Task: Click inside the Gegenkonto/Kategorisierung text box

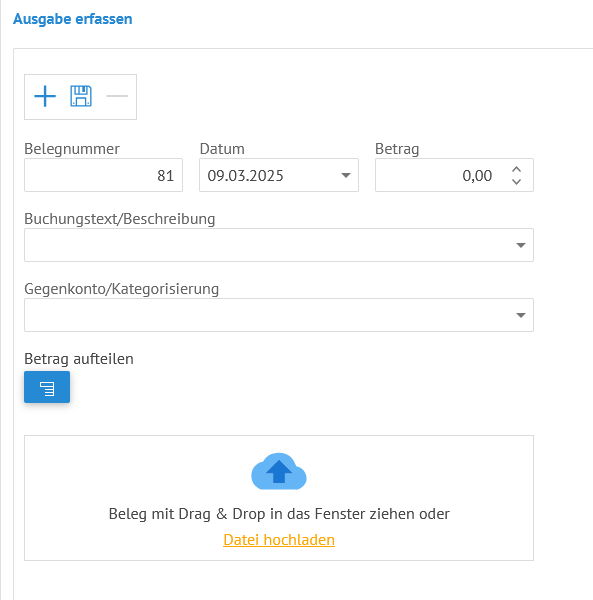Action: coord(268,315)
